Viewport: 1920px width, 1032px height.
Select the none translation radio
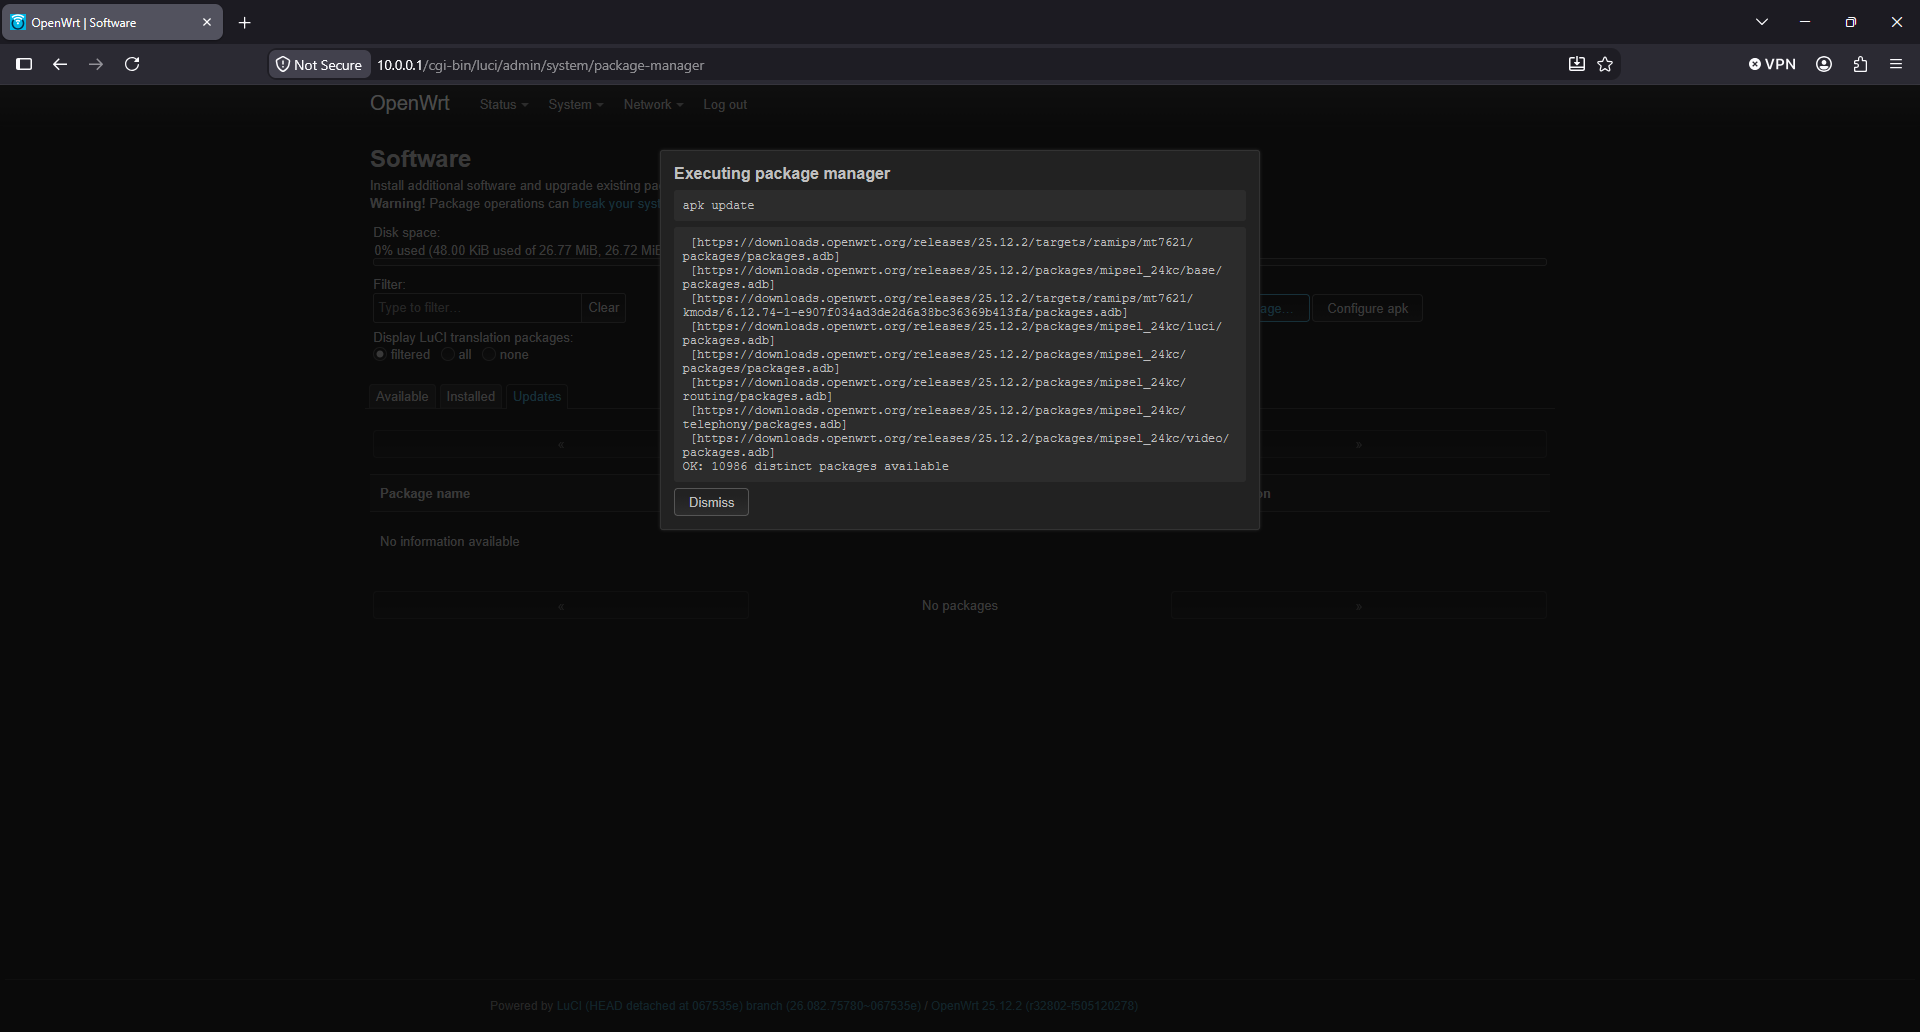[x=489, y=355]
